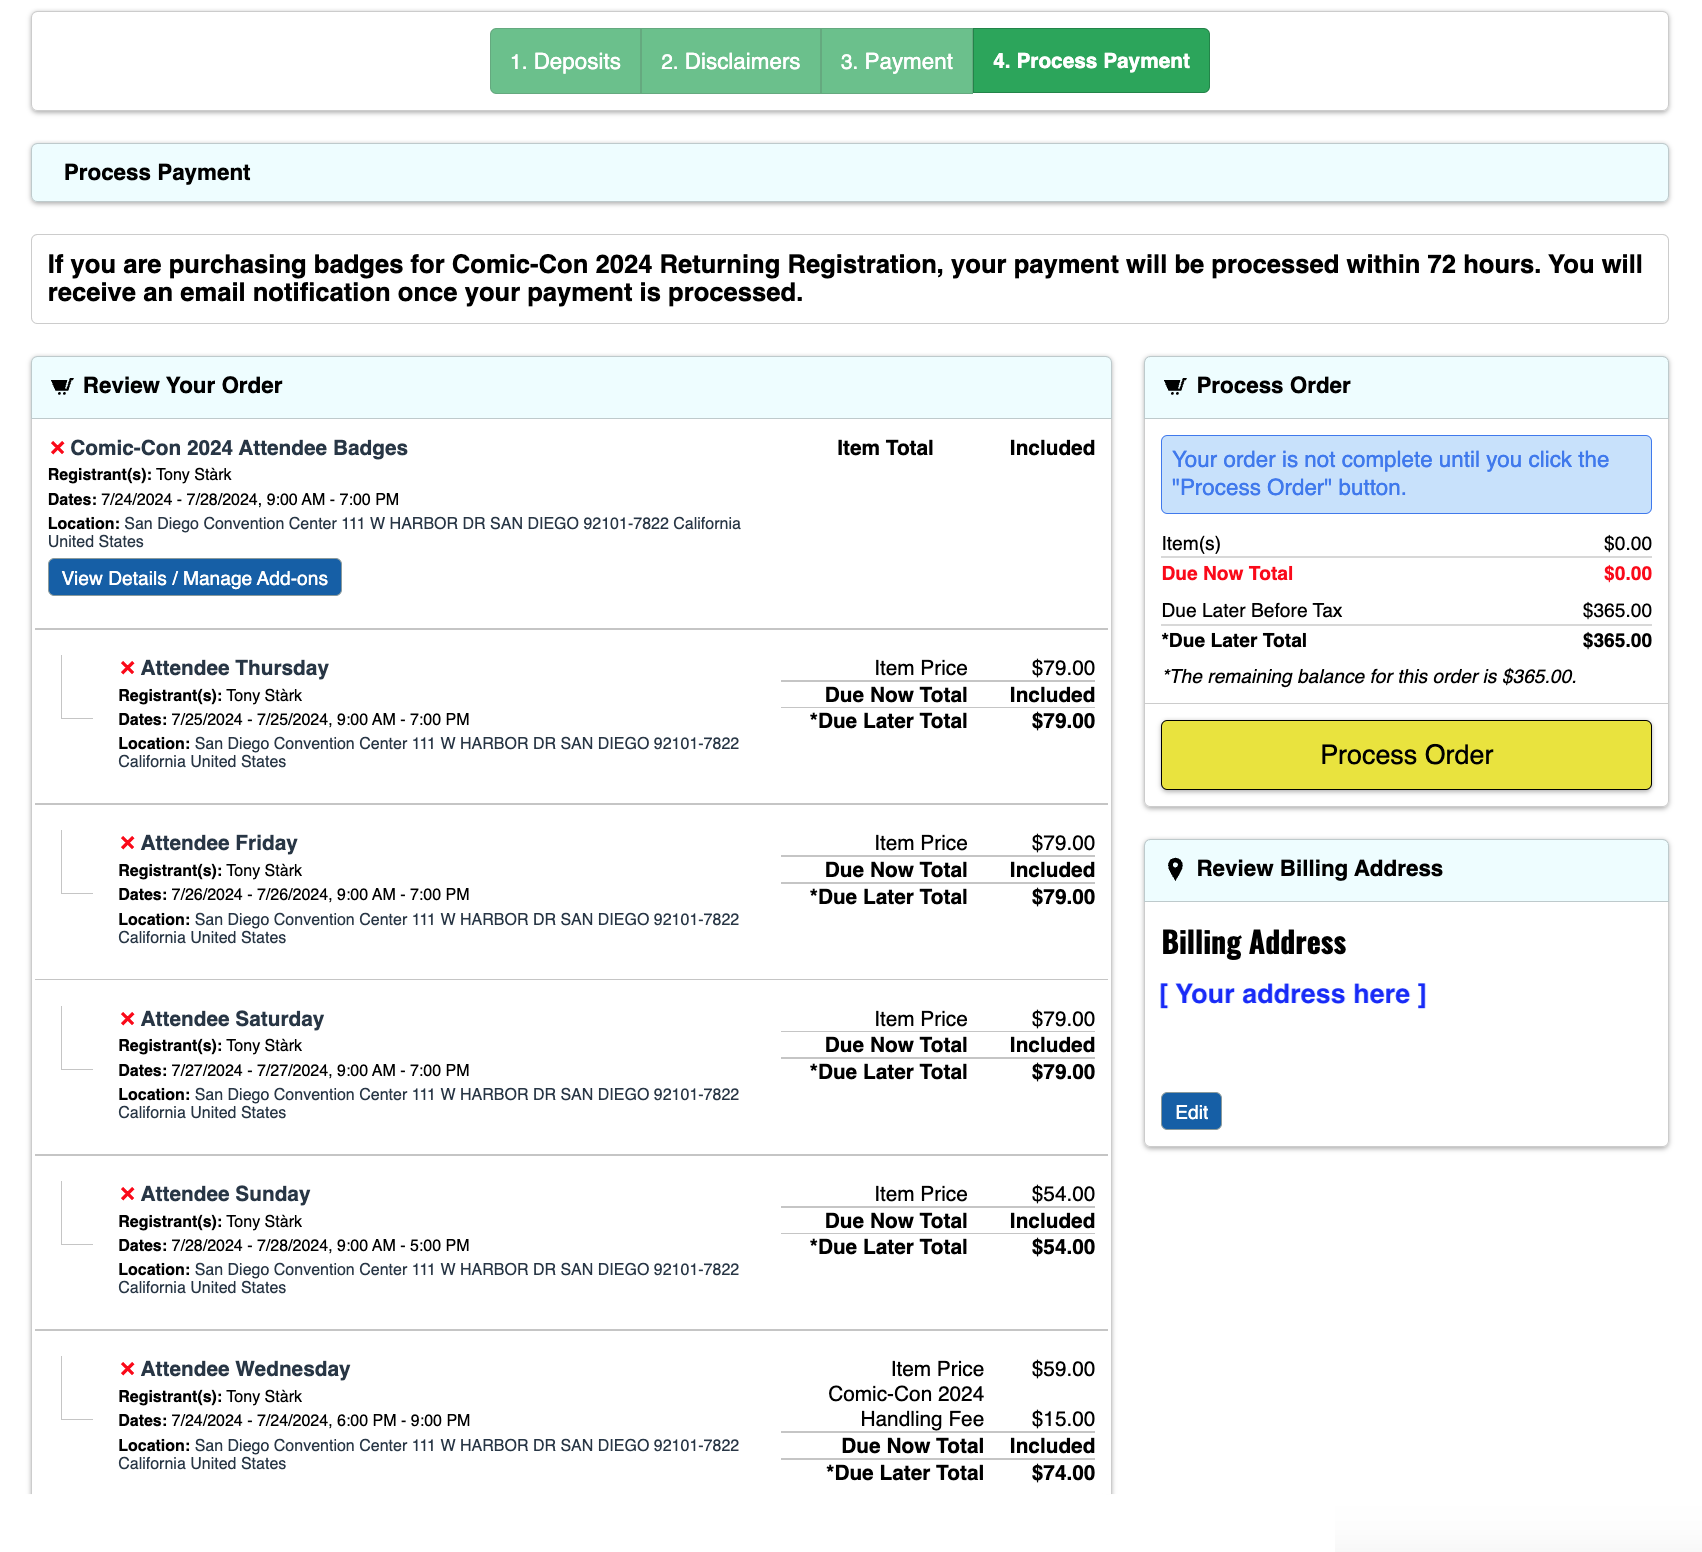Click the yellow Process Order button

[x=1406, y=755]
